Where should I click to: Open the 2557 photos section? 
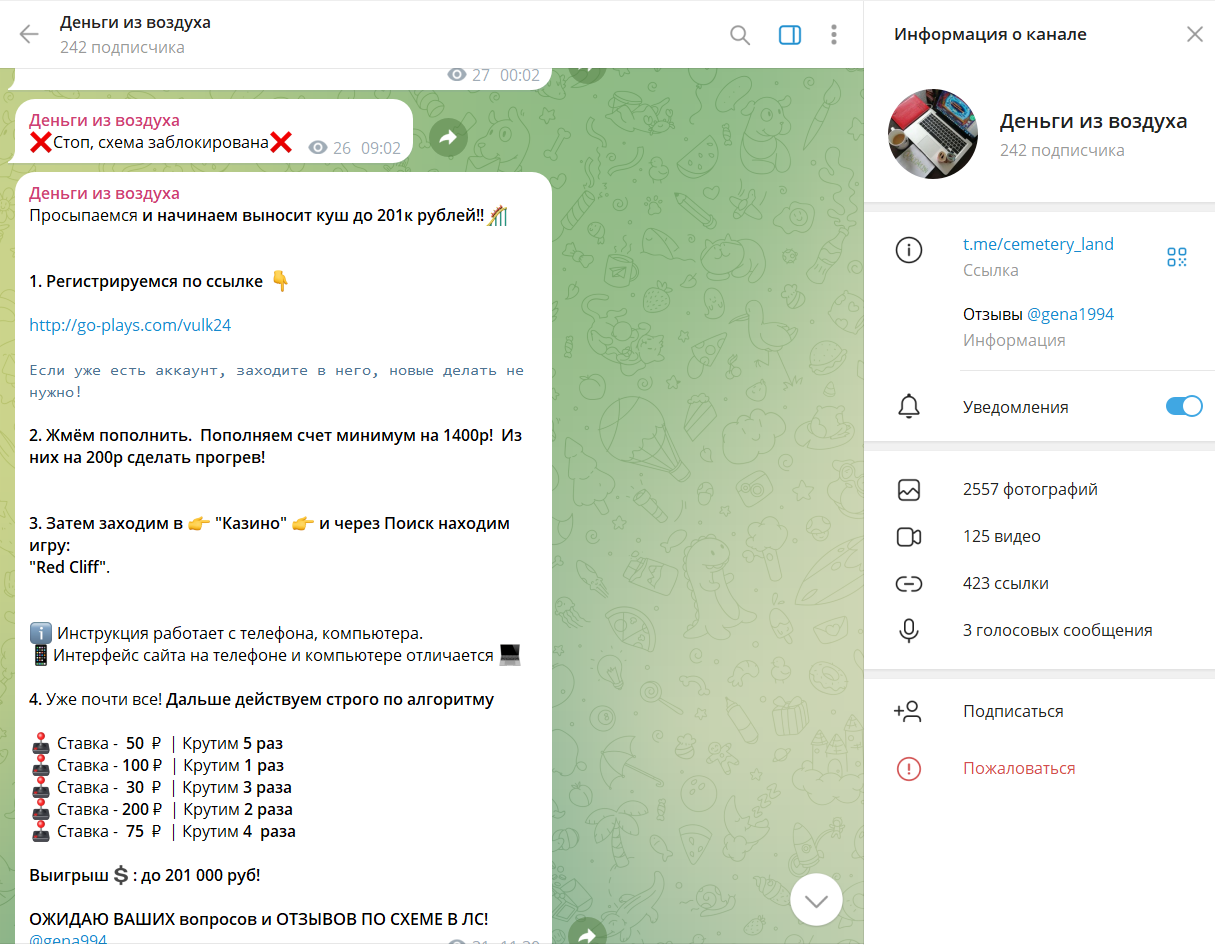pyautogui.click(x=1039, y=490)
